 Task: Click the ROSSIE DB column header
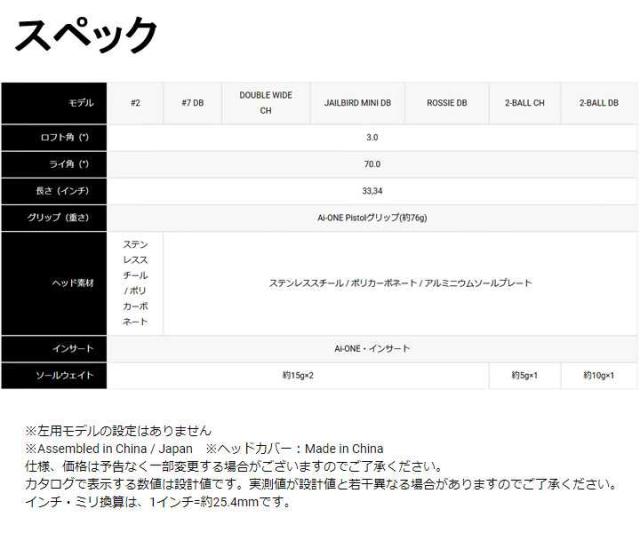click(x=446, y=103)
